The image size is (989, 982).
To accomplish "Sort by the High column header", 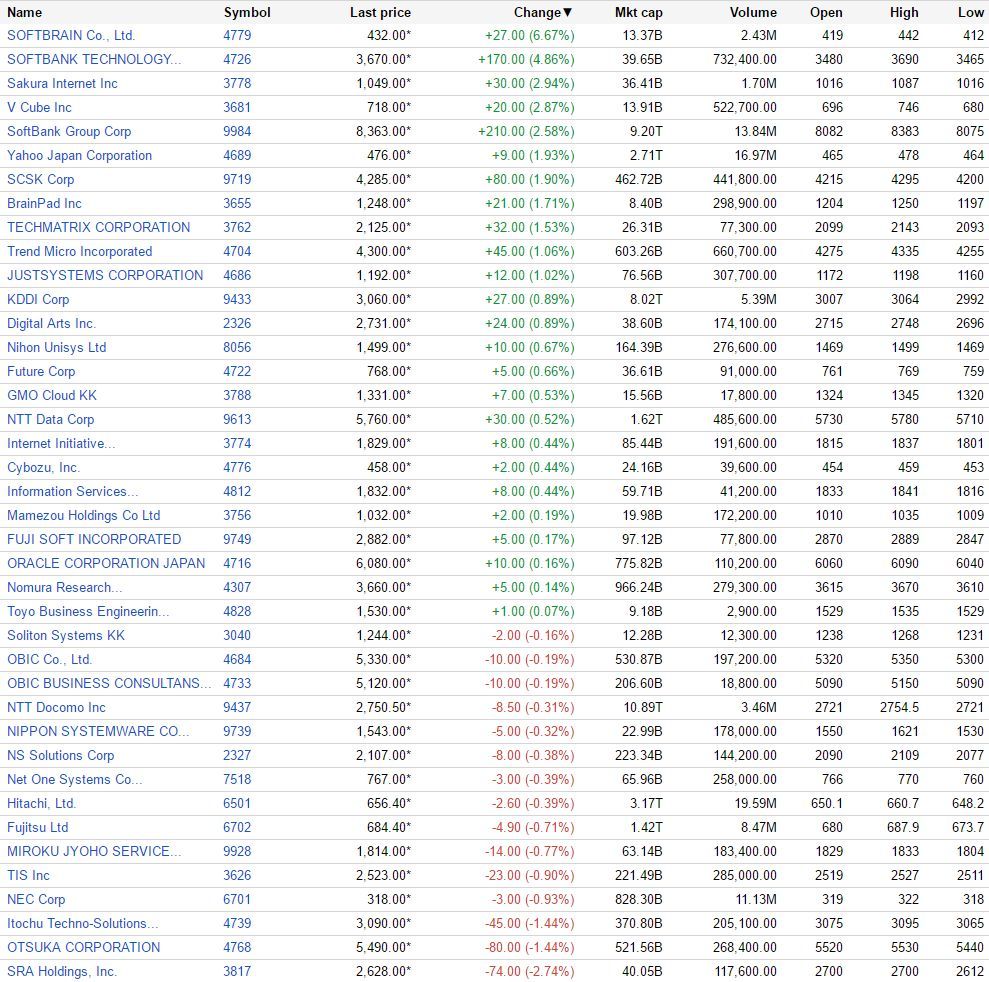I will coord(904,12).
